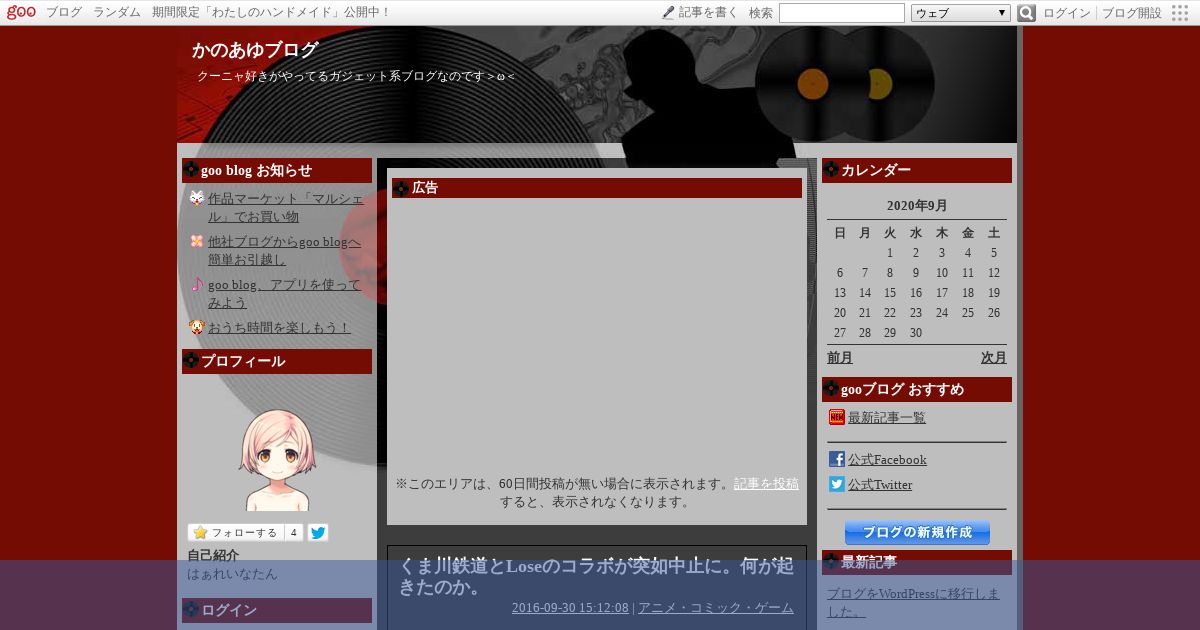This screenshot has width=1200, height=630.
Task: Click the ブログの新規作成 button
Action: tap(917, 532)
